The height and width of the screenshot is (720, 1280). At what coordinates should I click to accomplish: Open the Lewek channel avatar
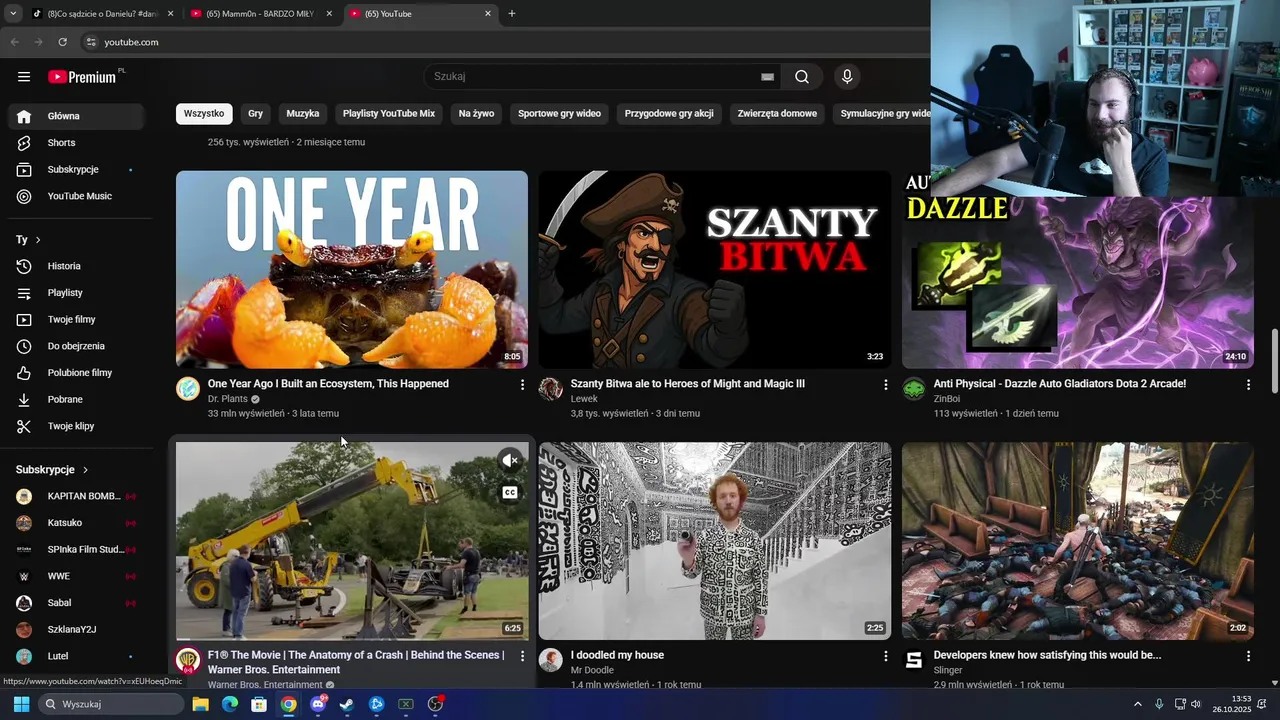coord(551,389)
